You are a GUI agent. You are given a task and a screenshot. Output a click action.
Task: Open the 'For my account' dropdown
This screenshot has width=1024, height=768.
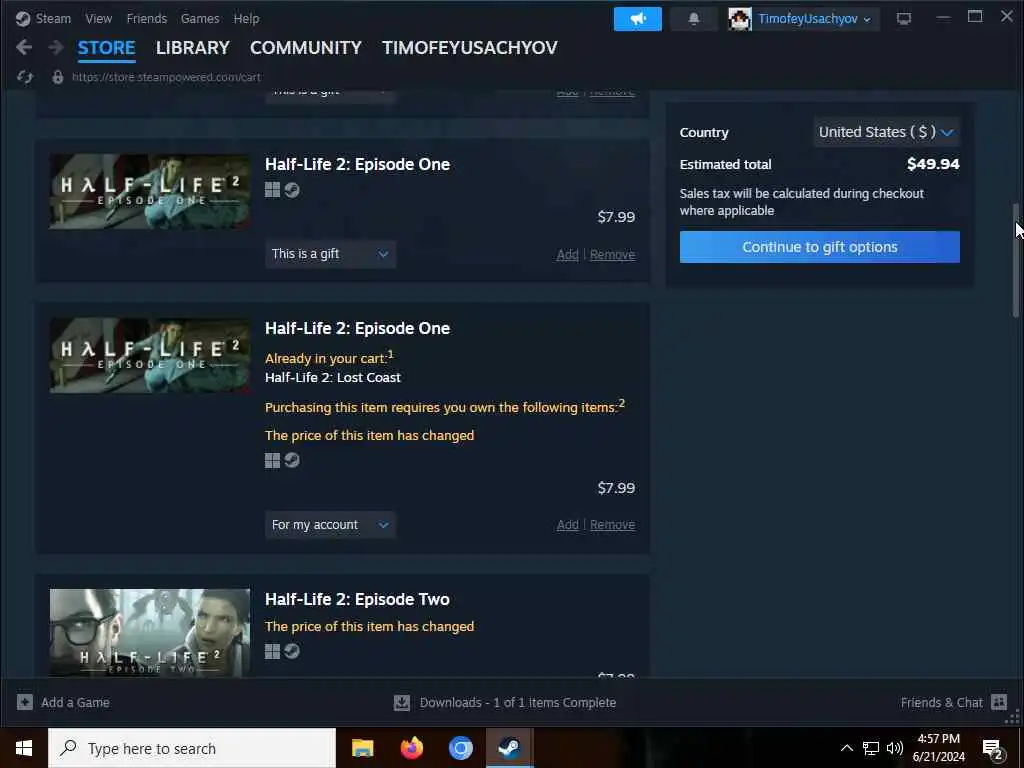pos(330,525)
